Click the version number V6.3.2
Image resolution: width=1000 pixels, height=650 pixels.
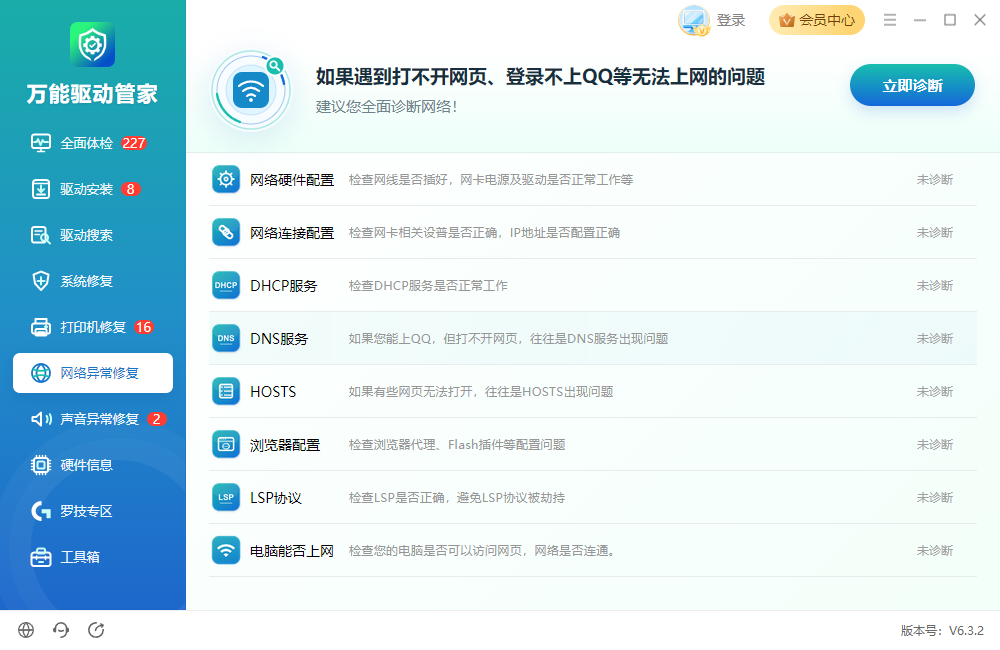pos(966,631)
